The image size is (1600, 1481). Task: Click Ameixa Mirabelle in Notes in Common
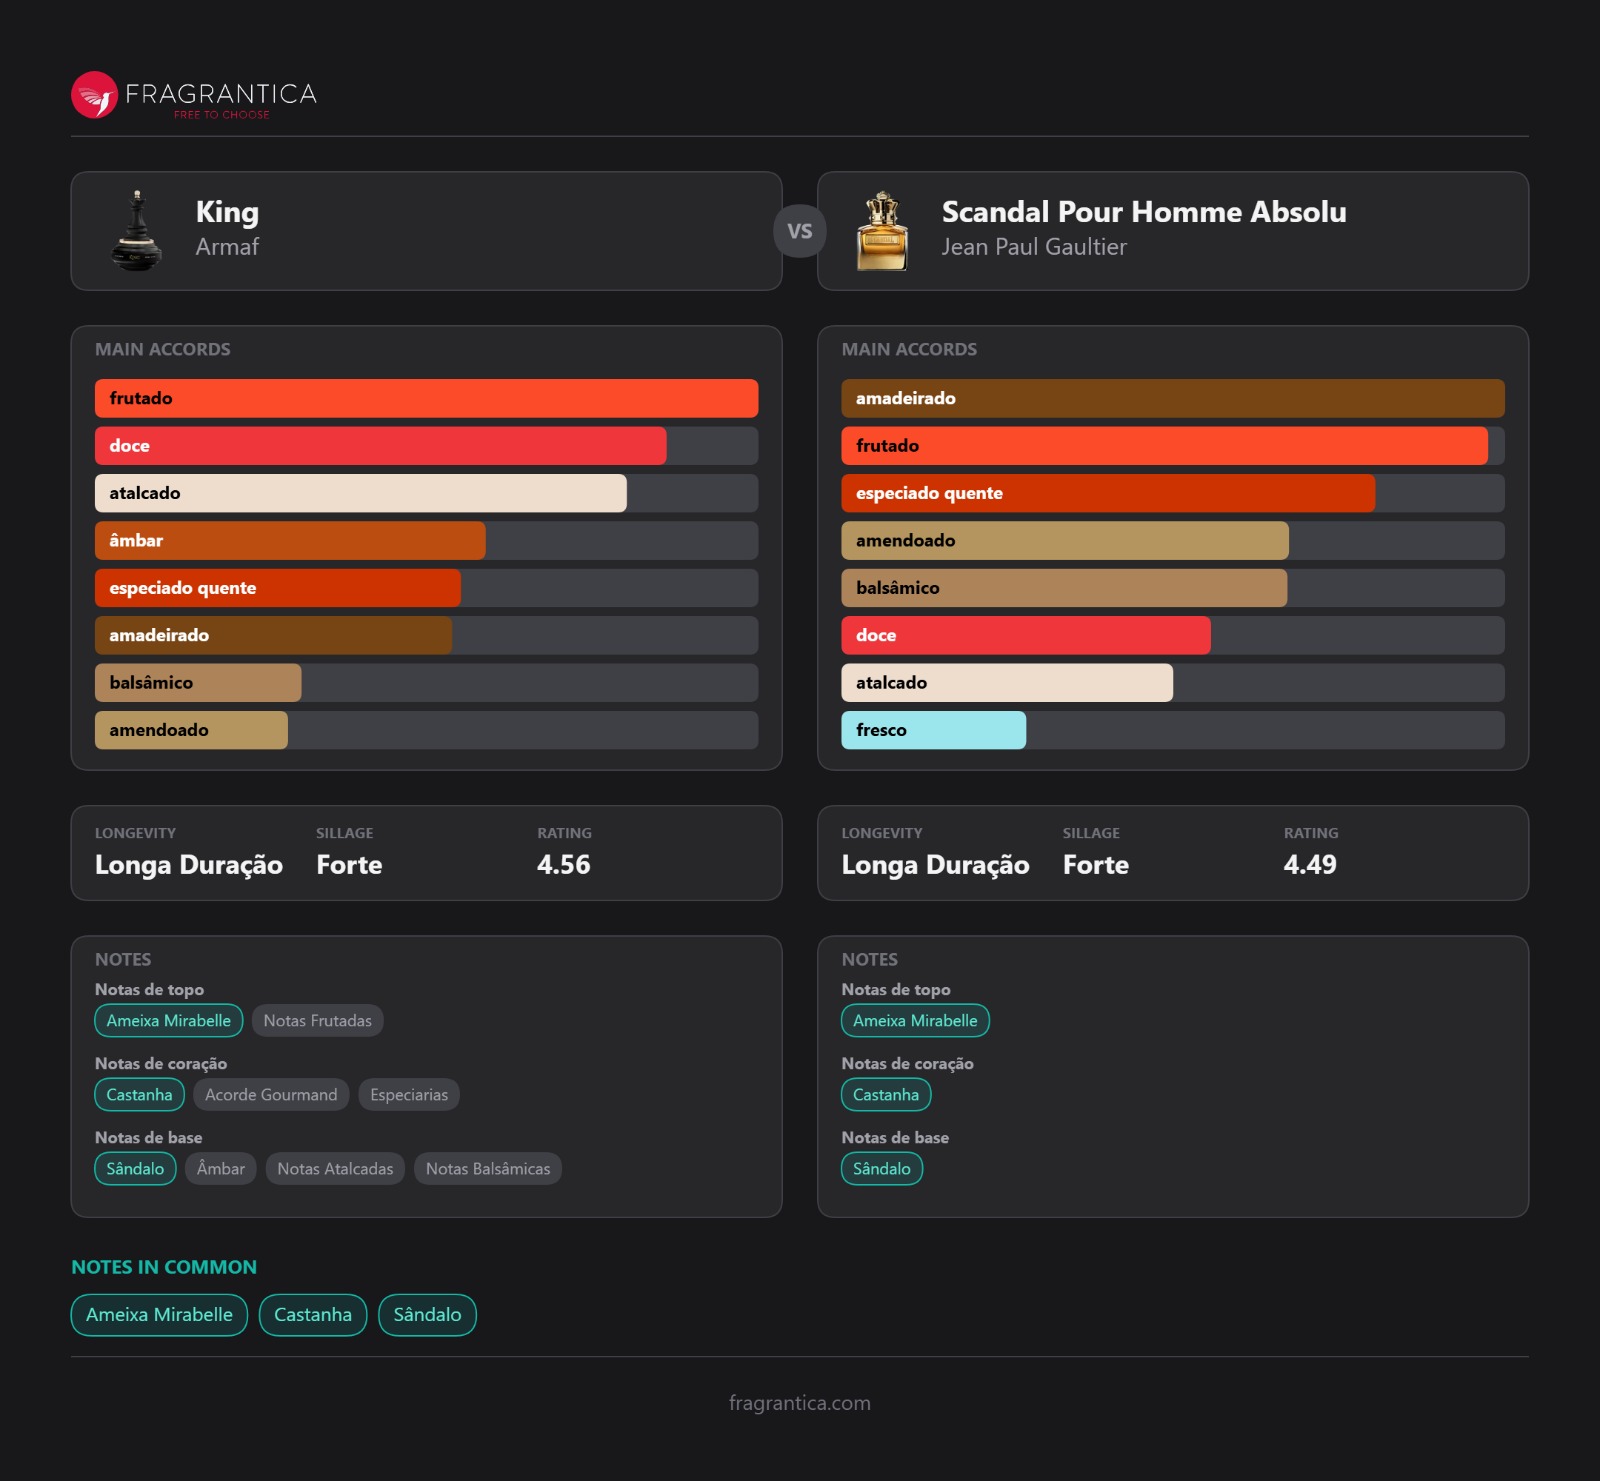tap(159, 1315)
